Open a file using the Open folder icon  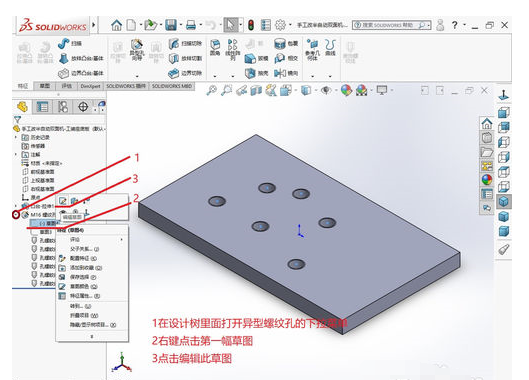pos(150,25)
